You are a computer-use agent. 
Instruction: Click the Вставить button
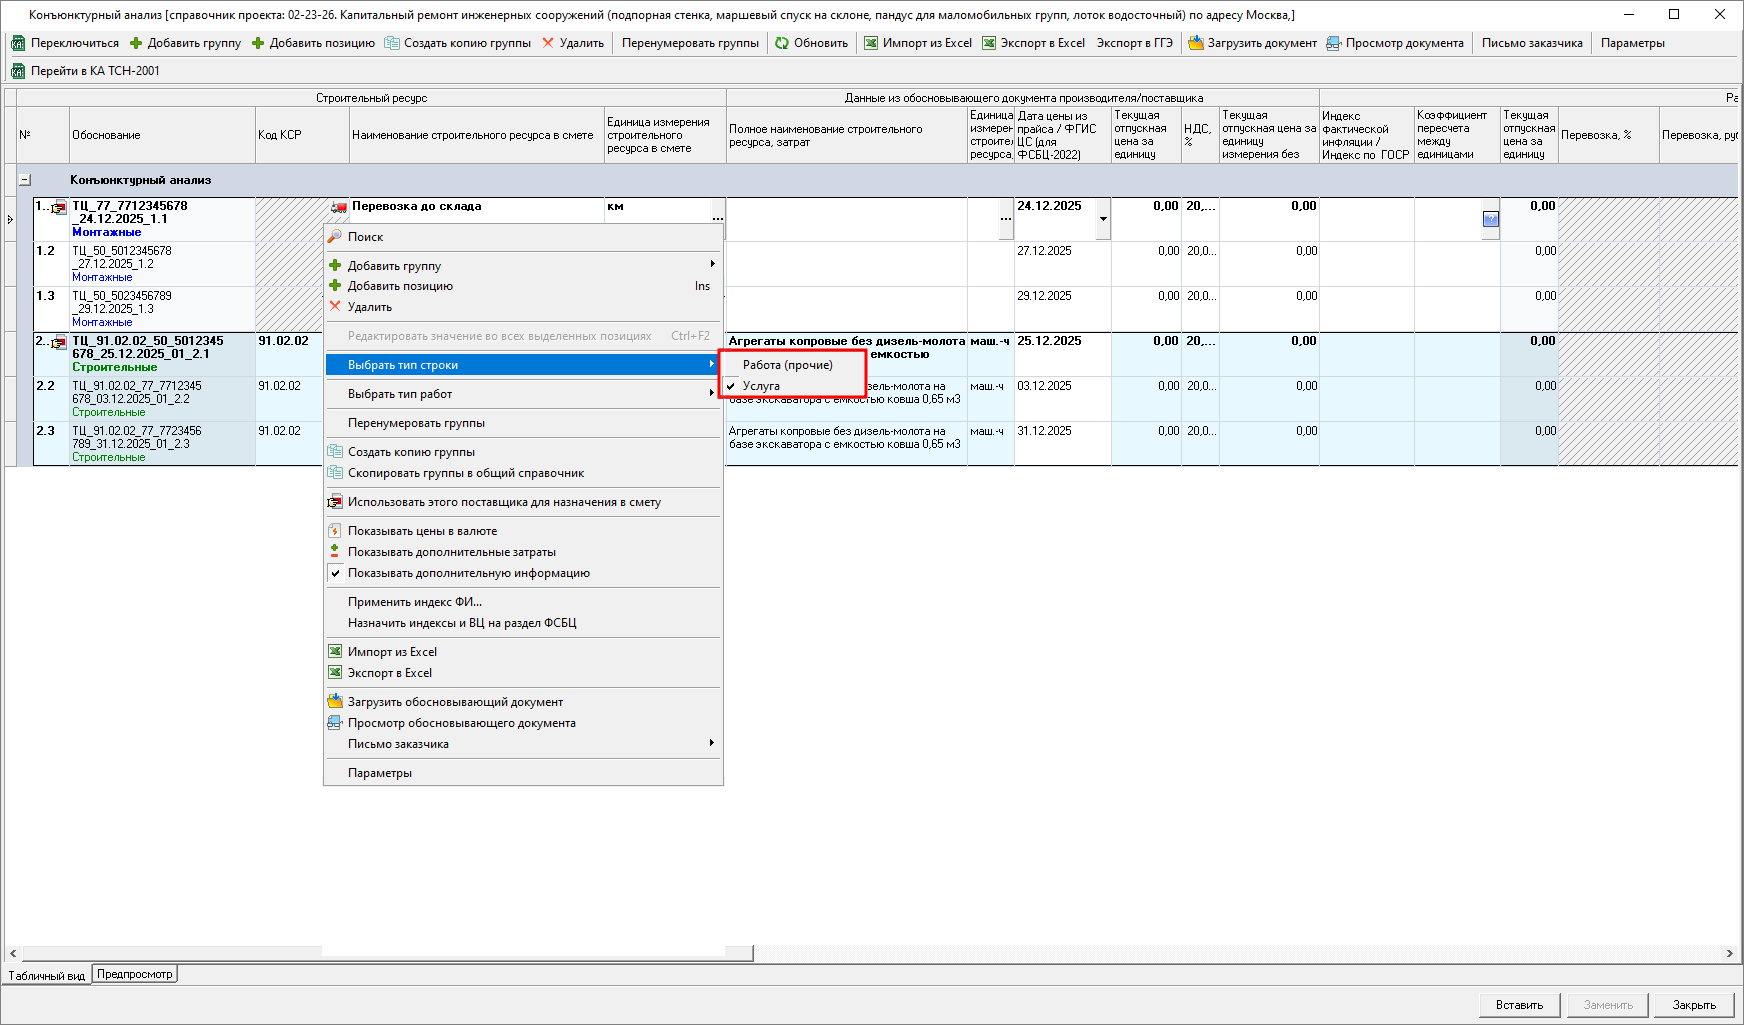click(1519, 1005)
